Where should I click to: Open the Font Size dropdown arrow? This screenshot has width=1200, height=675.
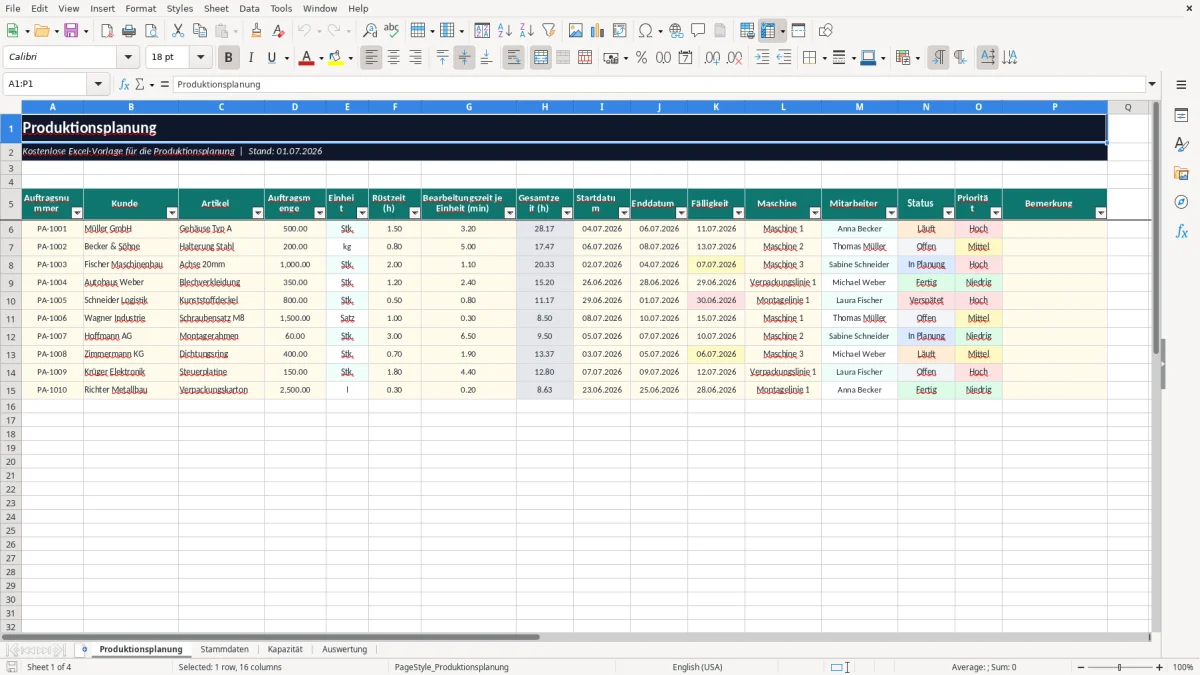pos(200,58)
